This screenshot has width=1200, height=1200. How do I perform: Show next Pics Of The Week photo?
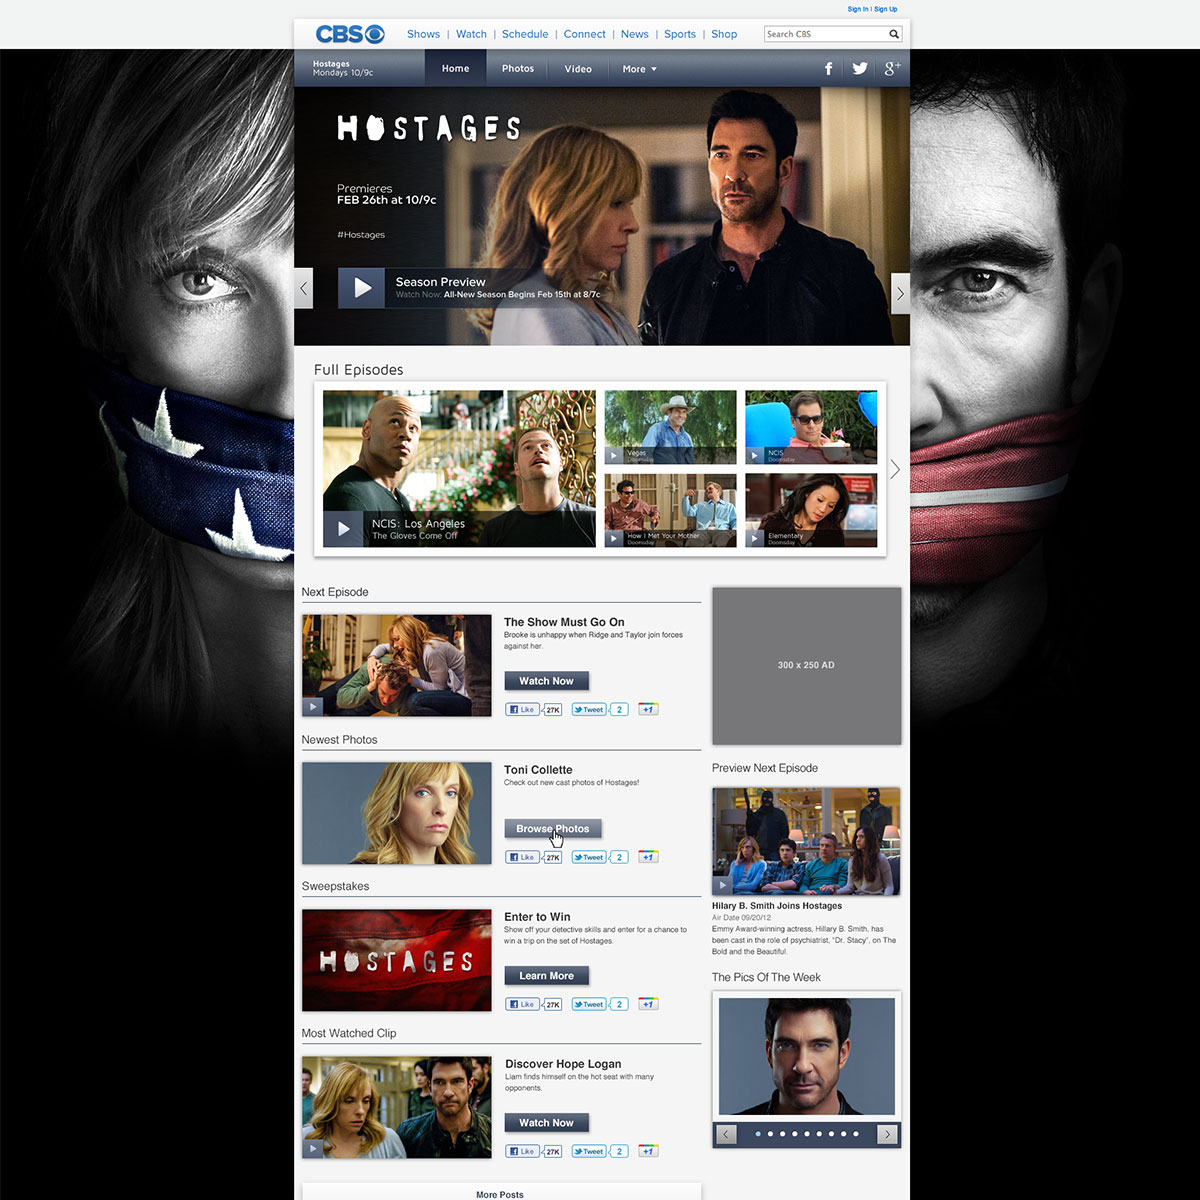(x=886, y=1134)
